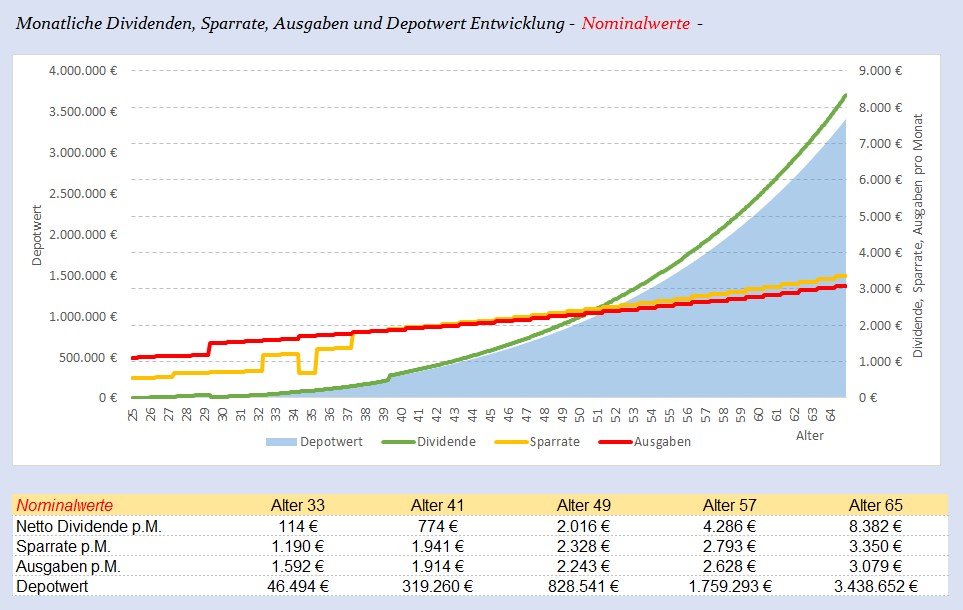The height and width of the screenshot is (610, 963).
Task: Select the cell showing 828.541 €
Action: point(587,586)
